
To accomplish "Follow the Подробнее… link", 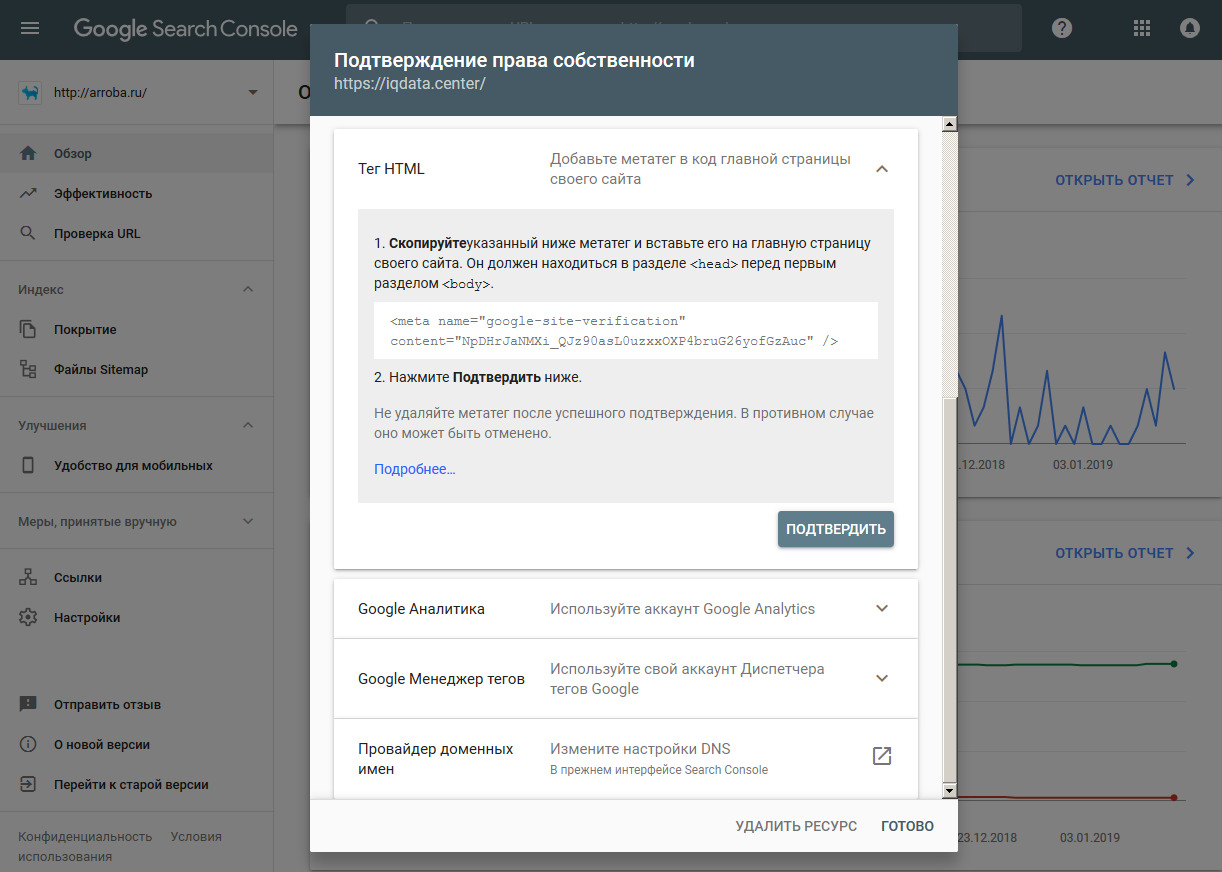I will coord(415,469).
